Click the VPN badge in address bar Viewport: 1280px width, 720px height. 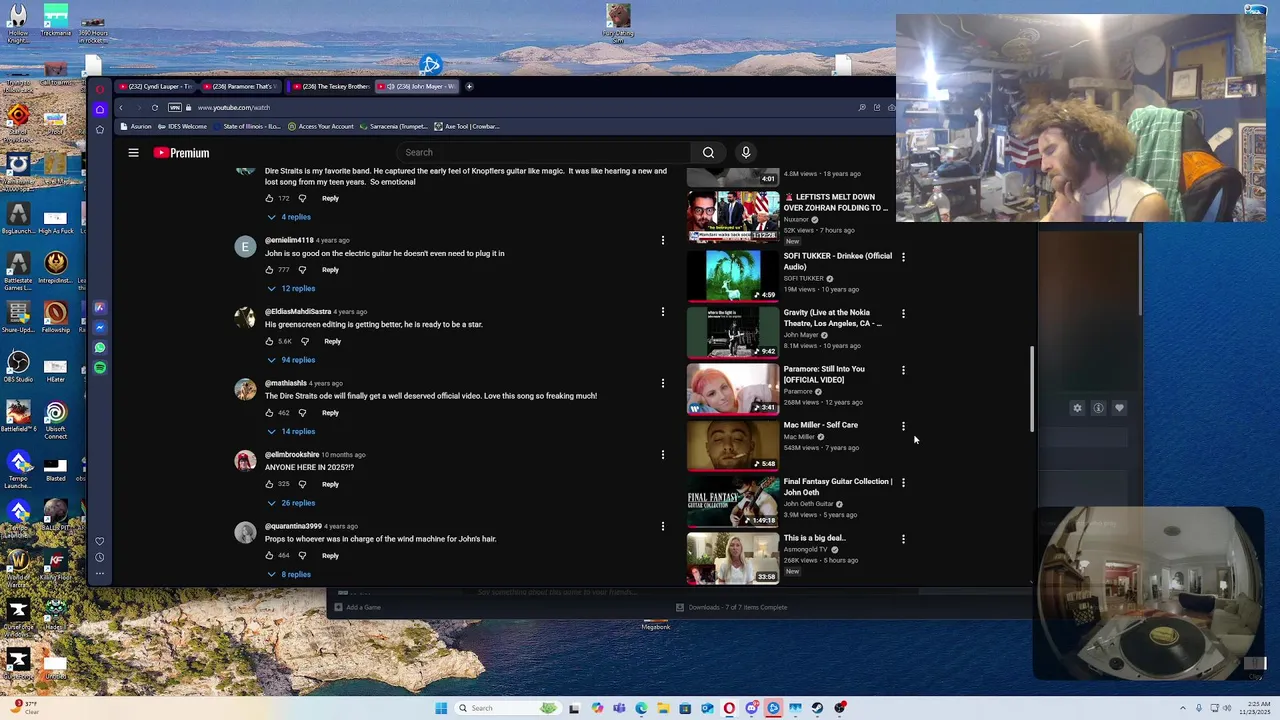coord(175,107)
